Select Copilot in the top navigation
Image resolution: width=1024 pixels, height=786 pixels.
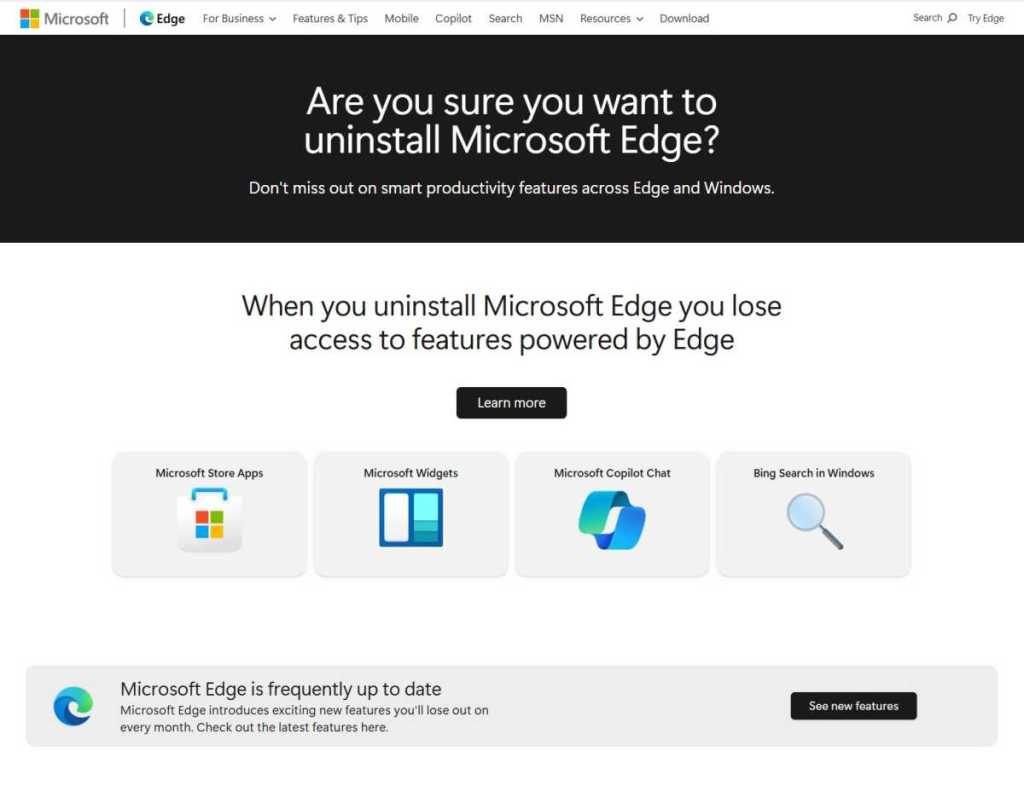[x=453, y=18]
